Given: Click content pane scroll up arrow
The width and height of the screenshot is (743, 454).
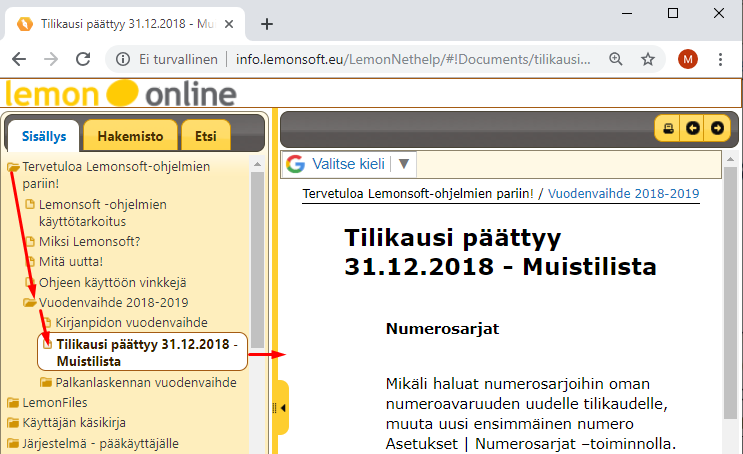Looking at the screenshot, I should pos(730,159).
